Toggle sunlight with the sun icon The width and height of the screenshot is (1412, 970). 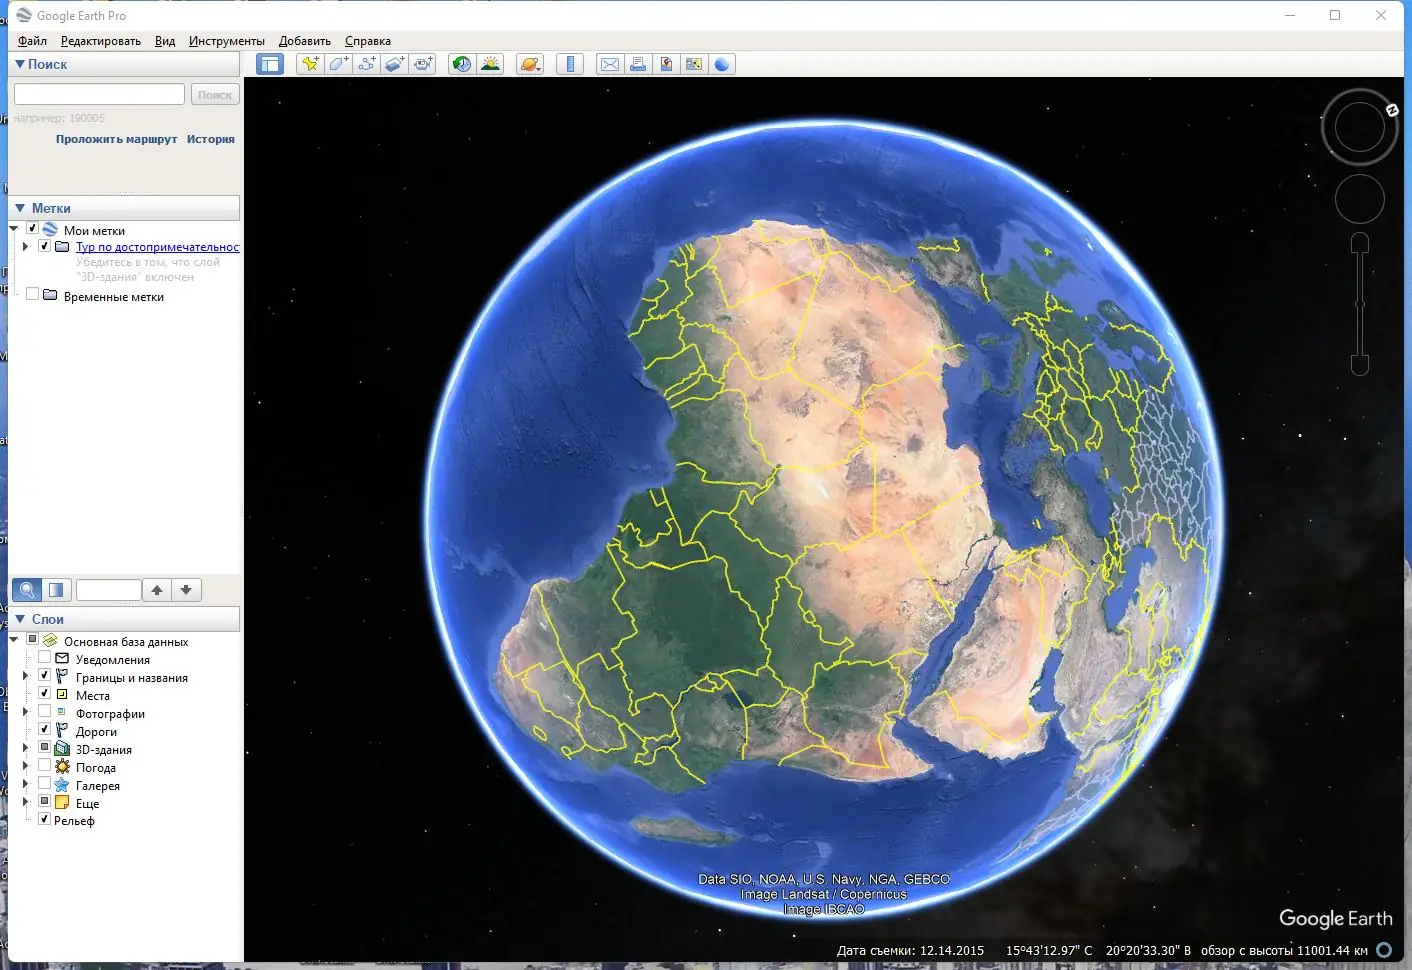pyautogui.click(x=490, y=63)
